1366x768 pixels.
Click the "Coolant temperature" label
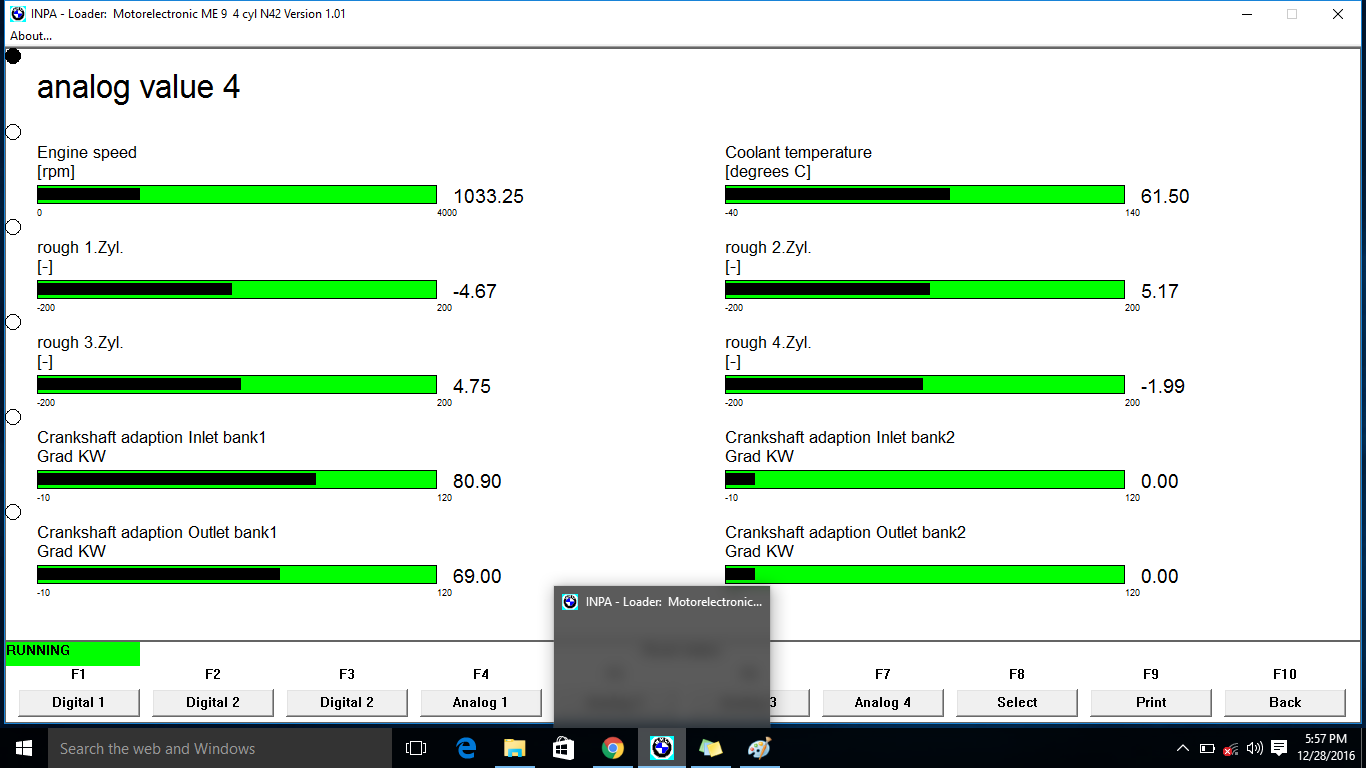pyautogui.click(x=798, y=153)
